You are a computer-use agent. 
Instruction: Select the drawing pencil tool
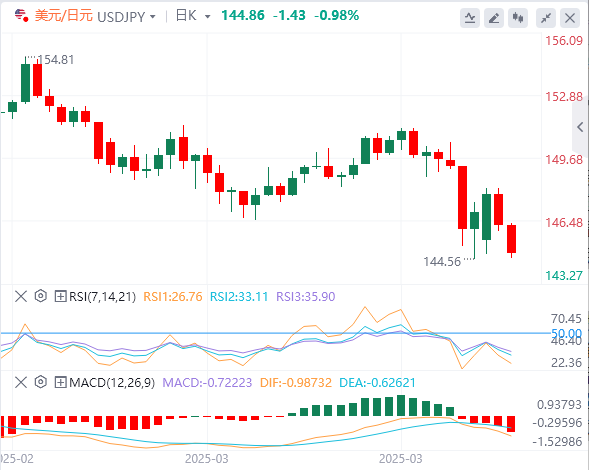point(494,18)
